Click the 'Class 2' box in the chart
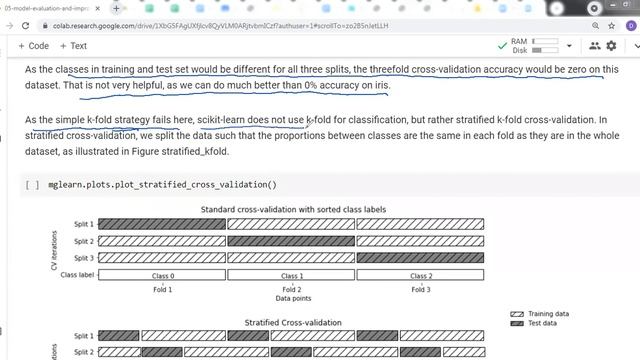Screen dimensions: 640x360 click(420, 275)
